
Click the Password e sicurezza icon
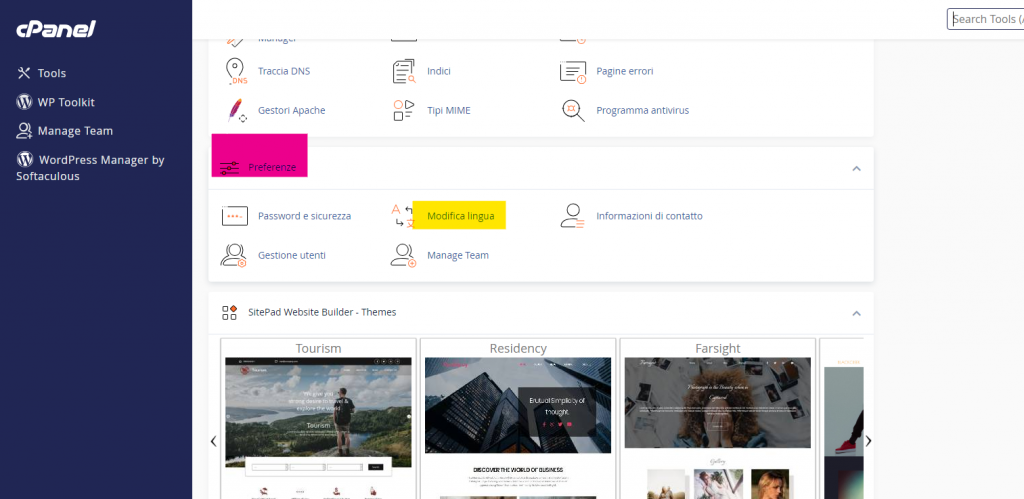coord(234,216)
